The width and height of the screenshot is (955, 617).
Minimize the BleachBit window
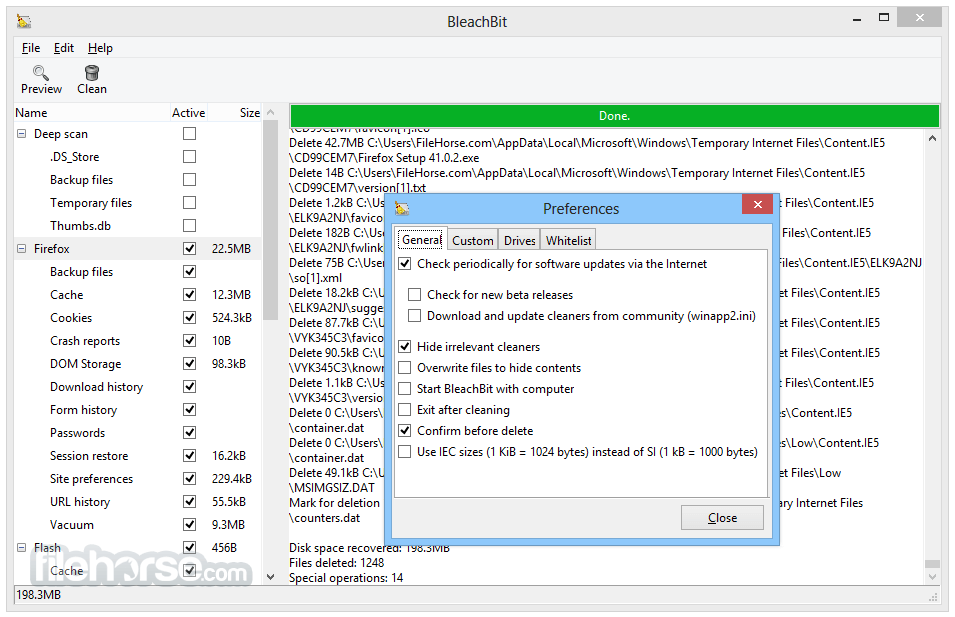[x=856, y=19]
